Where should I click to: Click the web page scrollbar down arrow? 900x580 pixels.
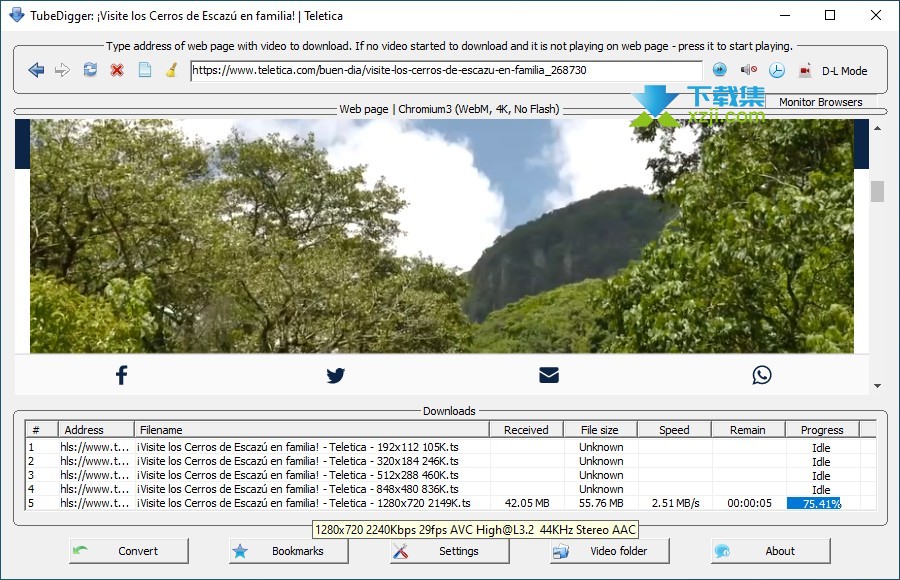pos(877,386)
